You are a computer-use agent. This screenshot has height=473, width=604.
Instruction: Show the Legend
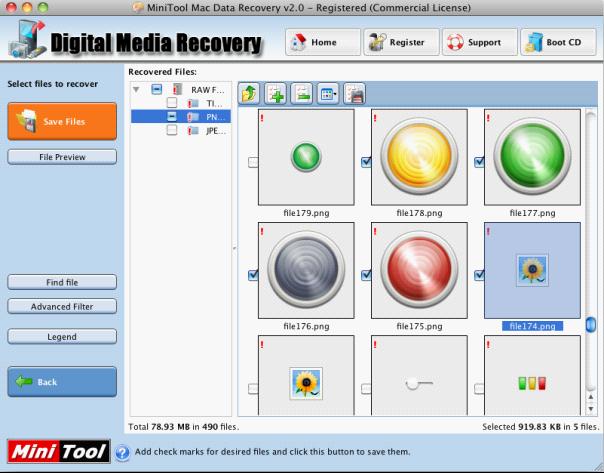62,337
